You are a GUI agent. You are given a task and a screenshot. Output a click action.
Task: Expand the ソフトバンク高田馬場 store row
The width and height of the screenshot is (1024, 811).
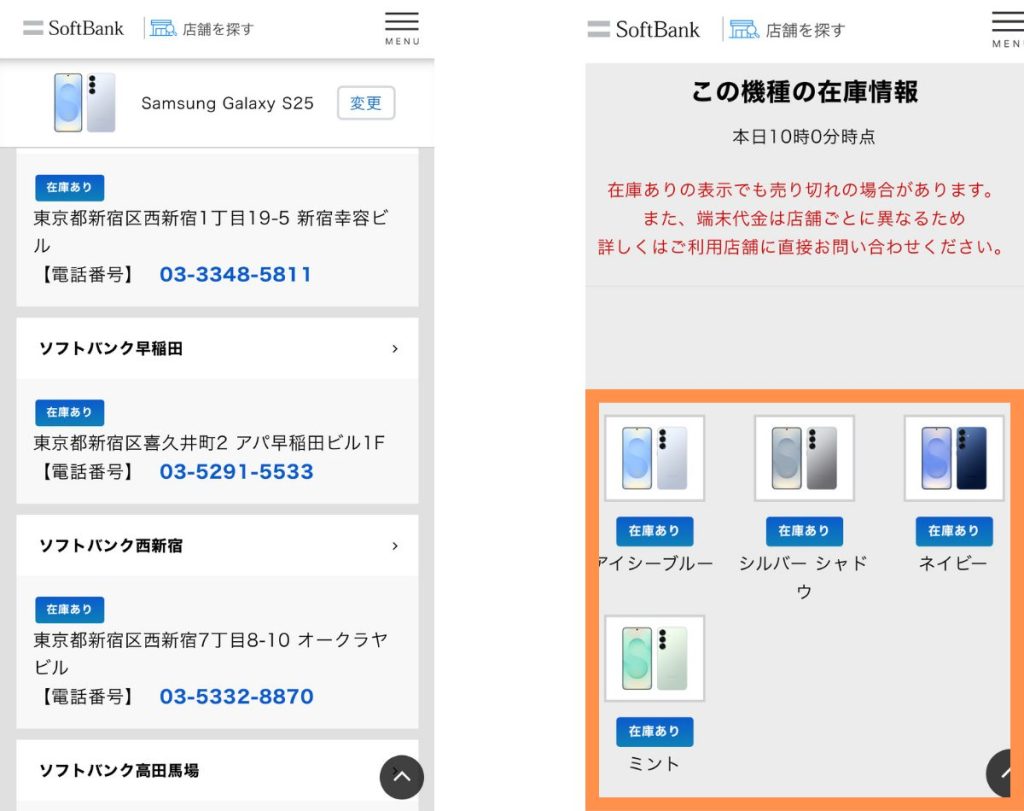point(217,771)
